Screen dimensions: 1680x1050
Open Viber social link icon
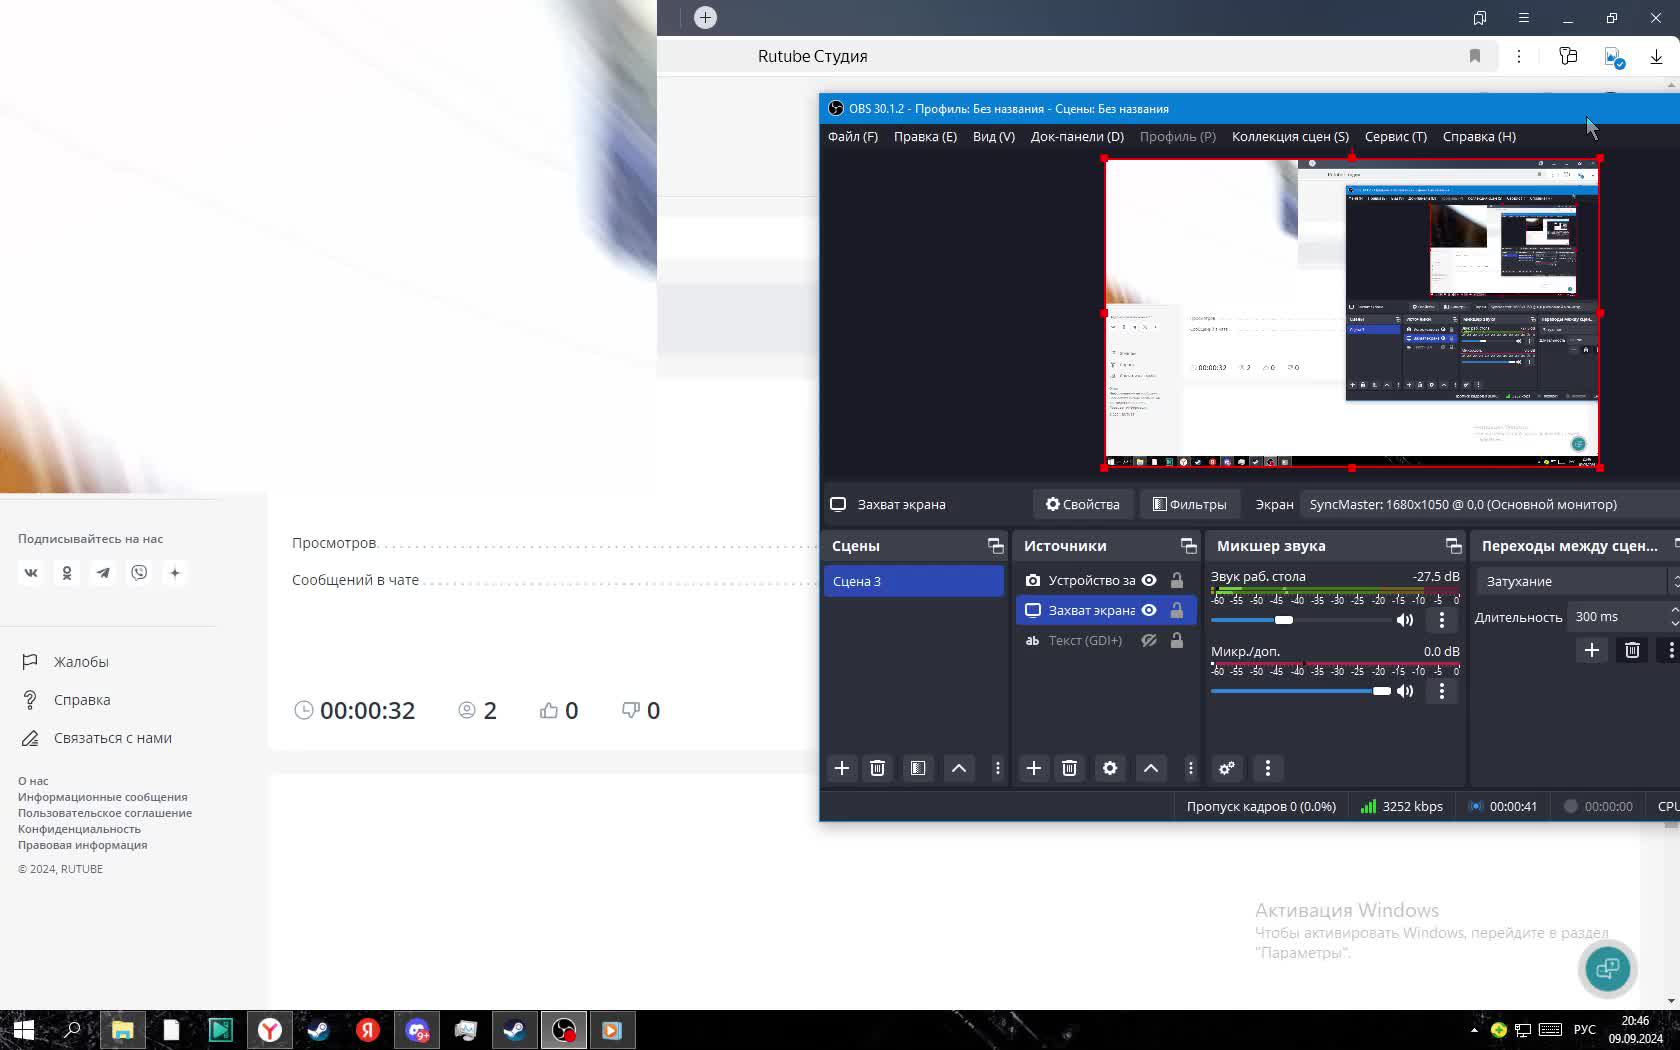pos(139,573)
